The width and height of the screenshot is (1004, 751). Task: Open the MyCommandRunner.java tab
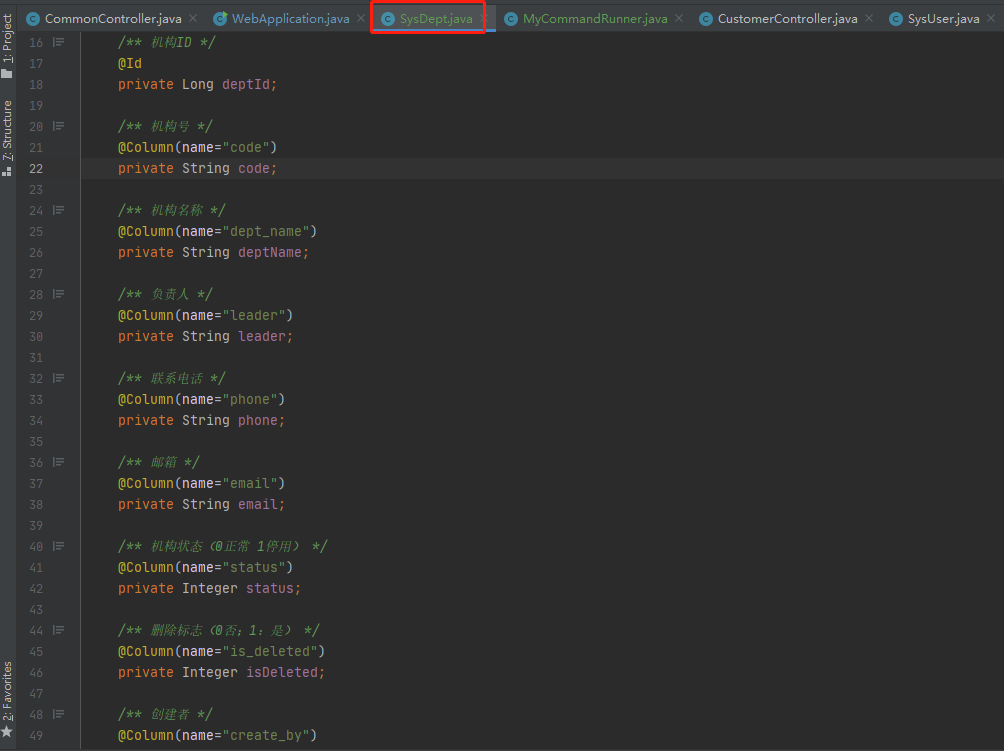pyautogui.click(x=595, y=19)
